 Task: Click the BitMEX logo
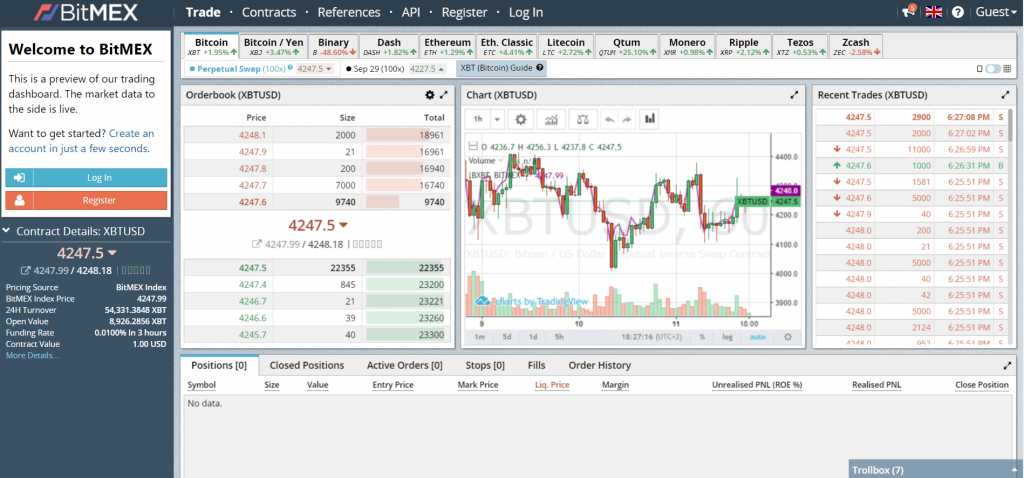[x=86, y=12]
